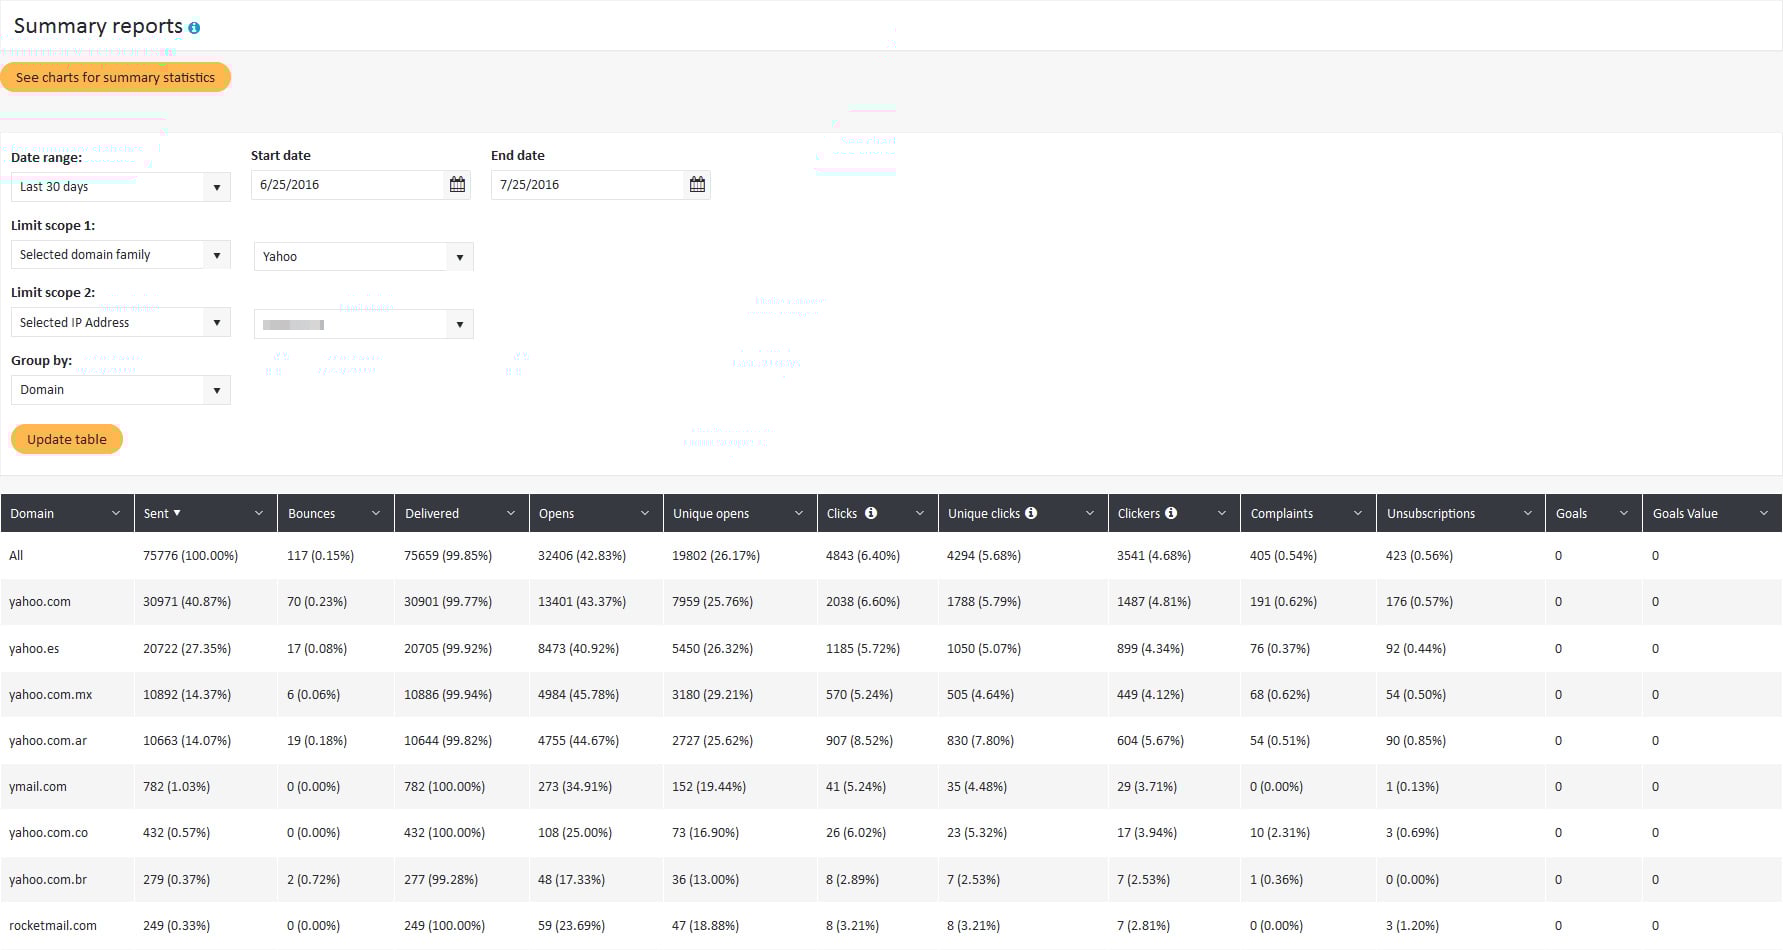Open the End date calendar picker
The width and height of the screenshot is (1783, 950).
(x=697, y=185)
